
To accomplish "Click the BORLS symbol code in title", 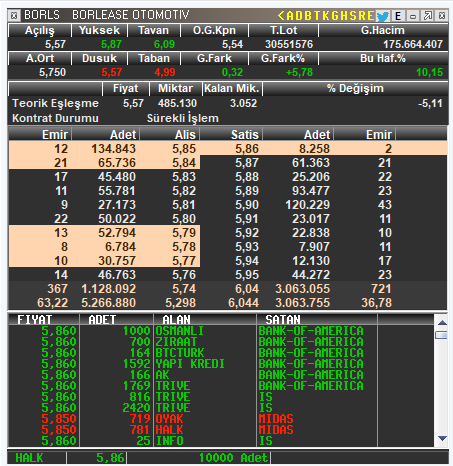I will click(x=42, y=15).
